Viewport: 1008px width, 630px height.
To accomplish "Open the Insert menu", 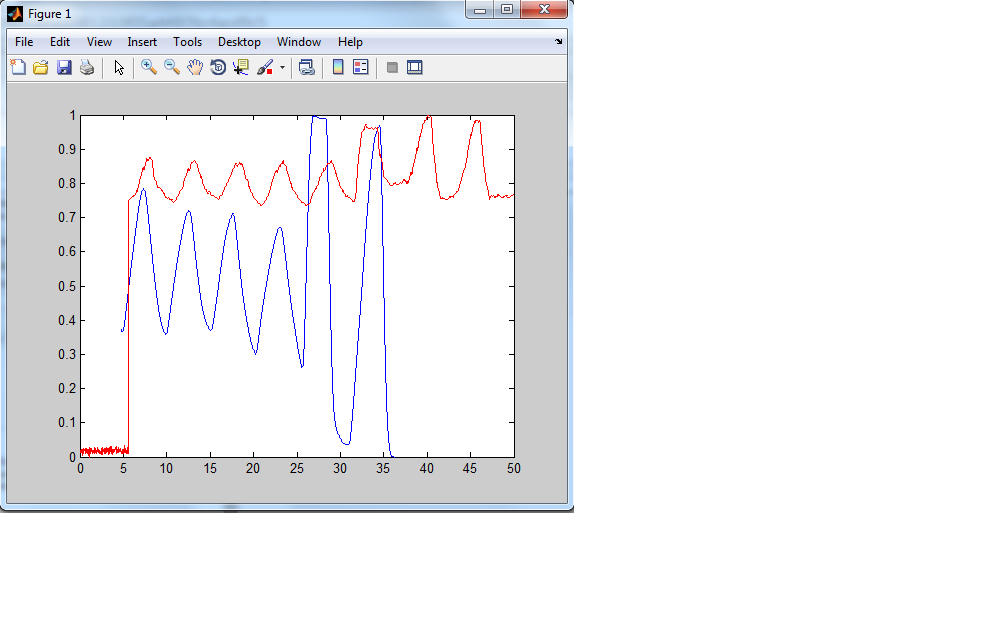I will 142,42.
